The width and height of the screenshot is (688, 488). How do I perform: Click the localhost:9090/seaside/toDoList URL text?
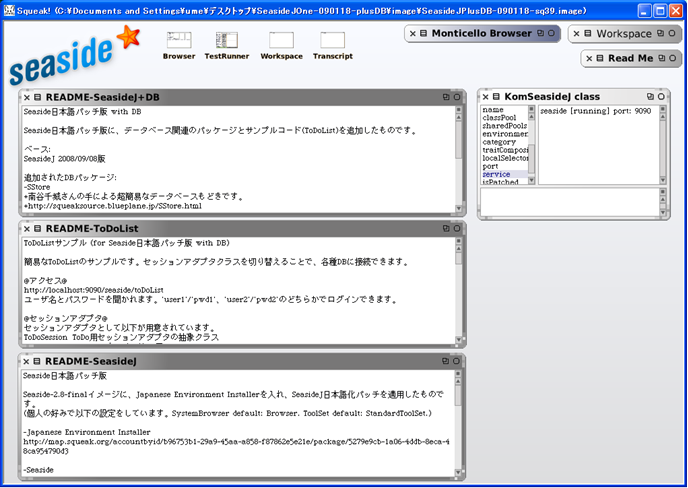click(x=93, y=290)
